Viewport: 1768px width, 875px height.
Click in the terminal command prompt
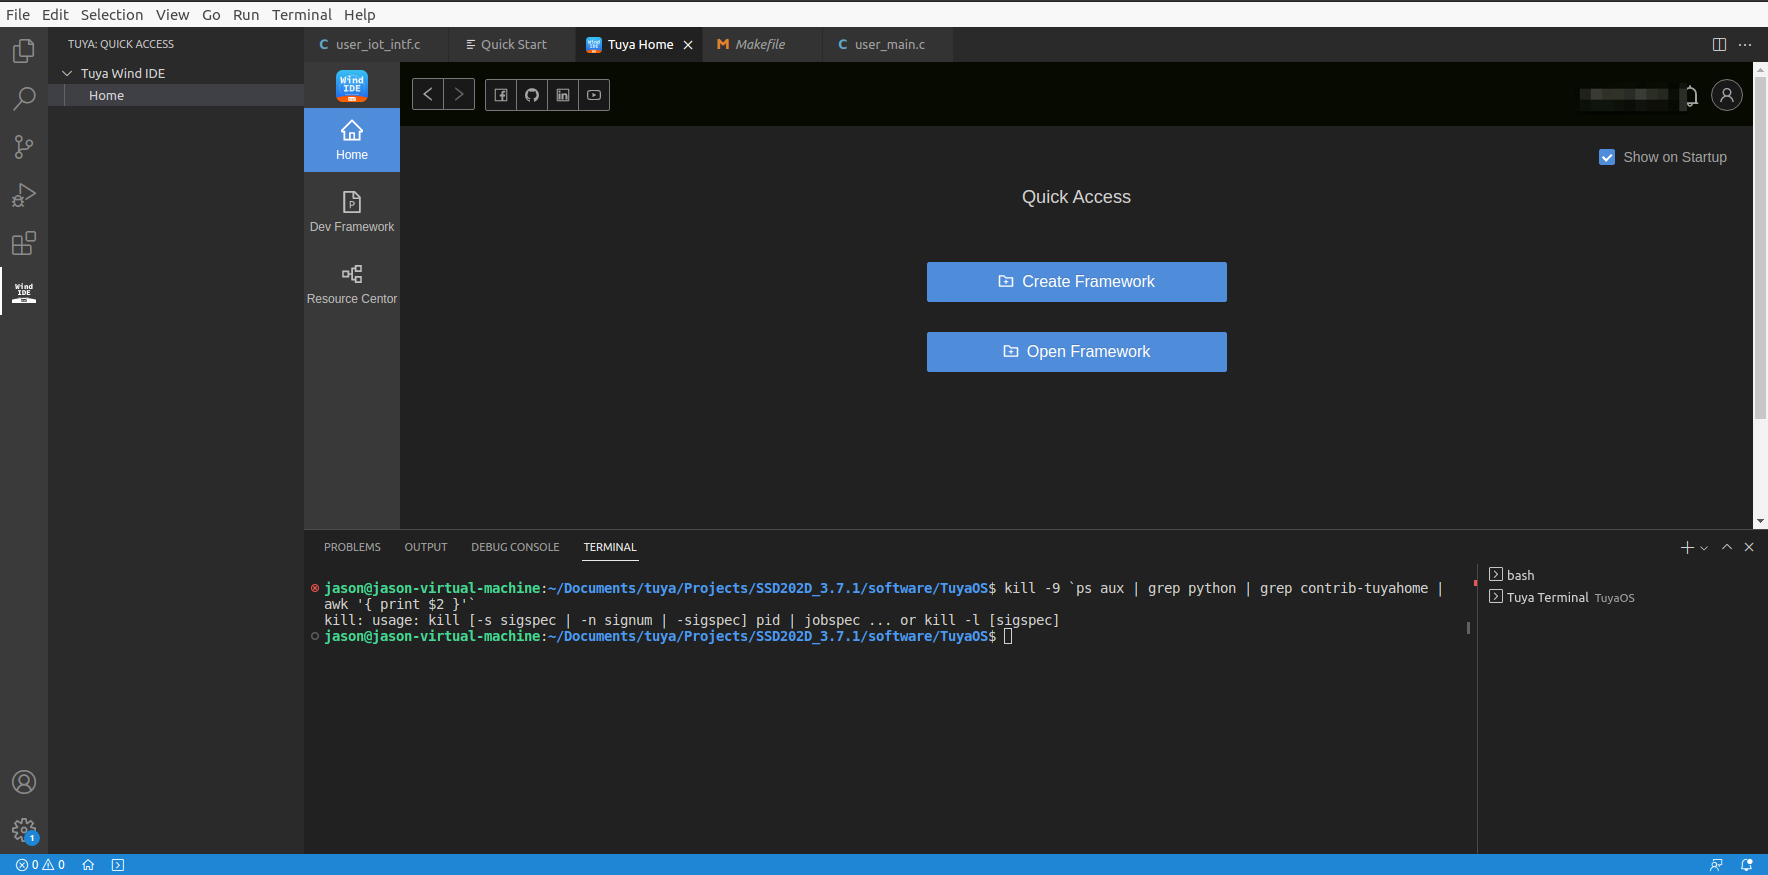point(1008,636)
